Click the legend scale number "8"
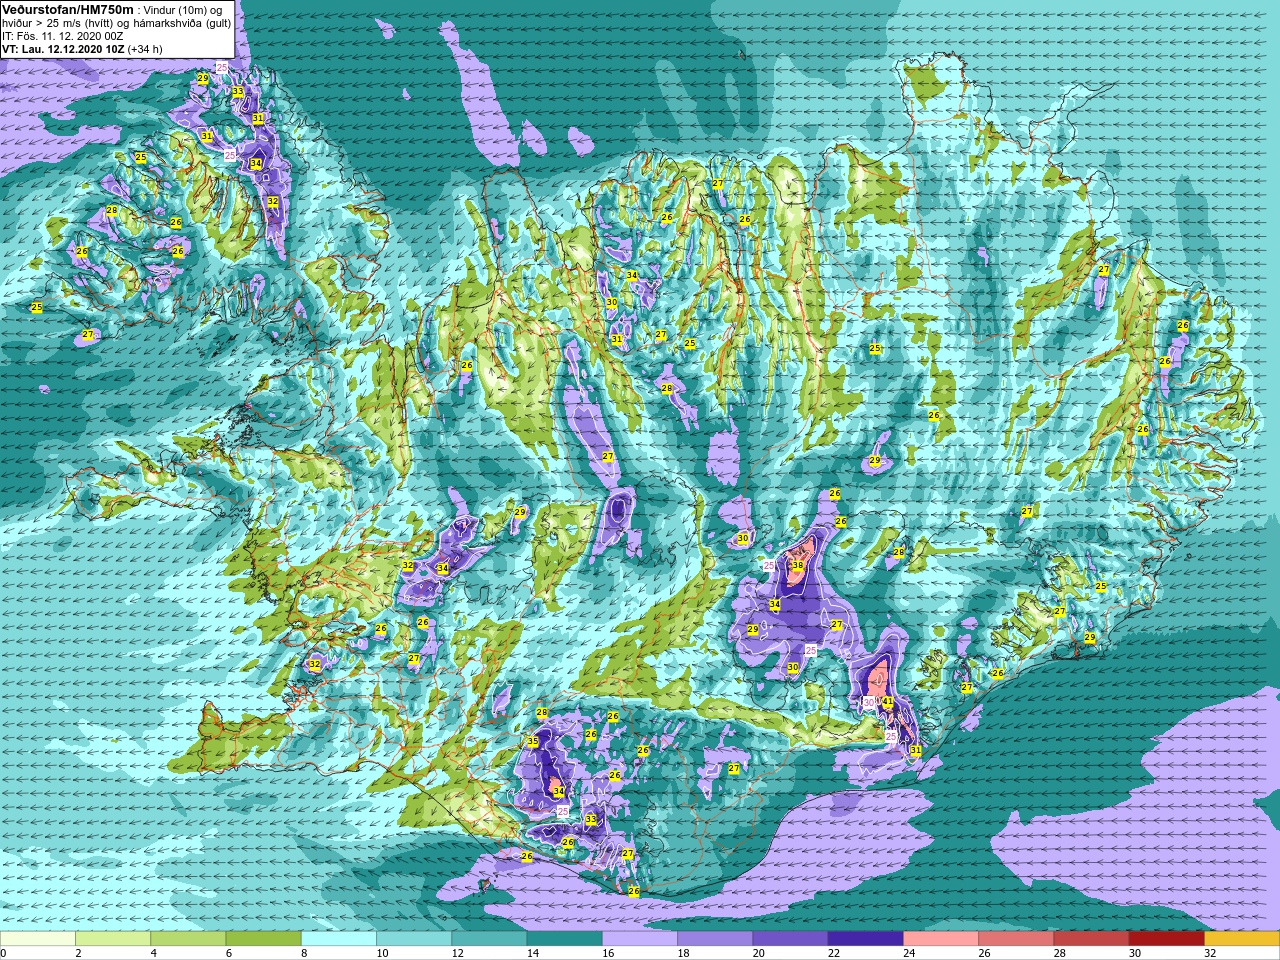 (x=302, y=953)
